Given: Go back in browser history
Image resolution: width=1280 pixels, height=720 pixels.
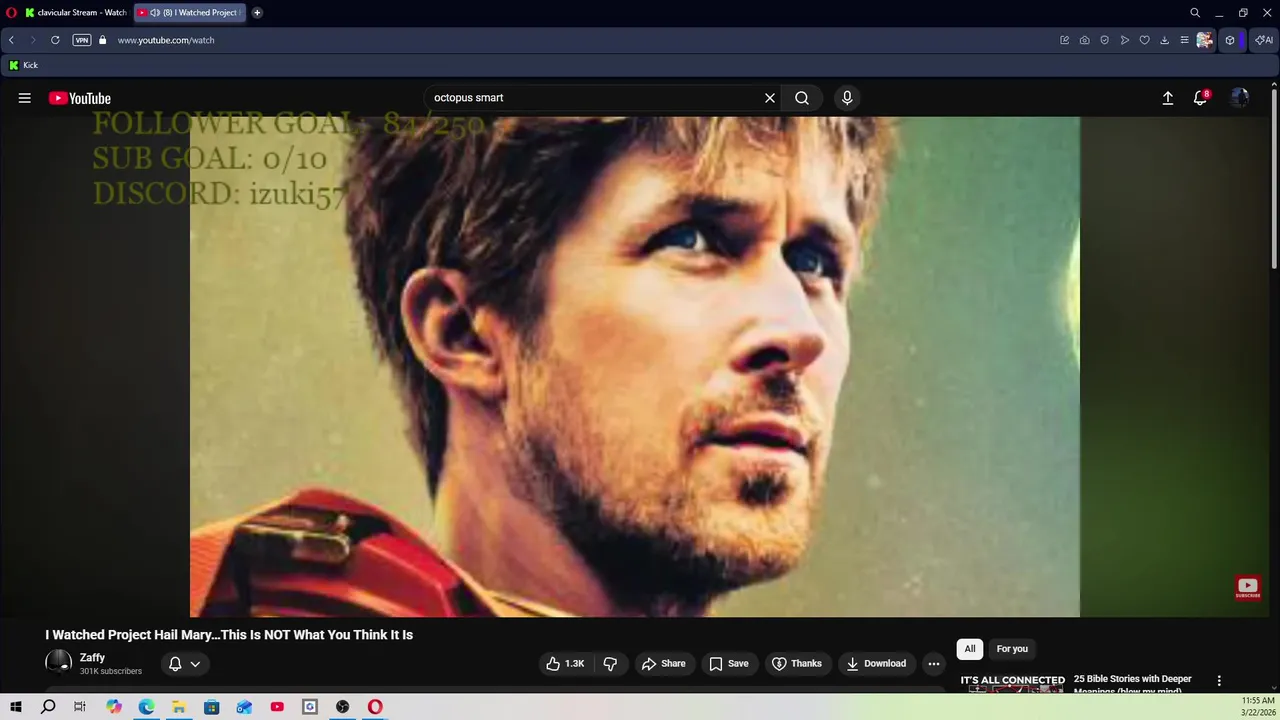Looking at the screenshot, I should coord(11,40).
